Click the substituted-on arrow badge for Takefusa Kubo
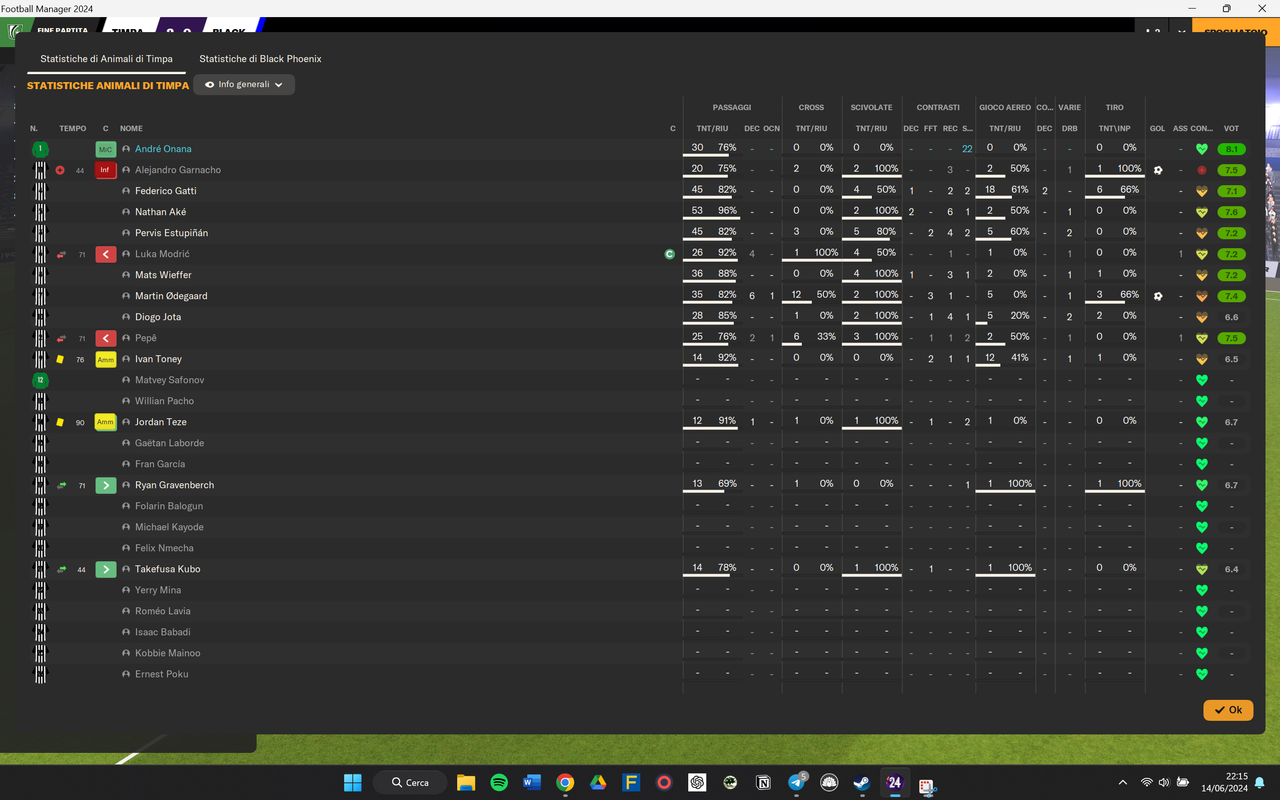Screen dimensions: 1280x800 pyautogui.click(x=105, y=569)
